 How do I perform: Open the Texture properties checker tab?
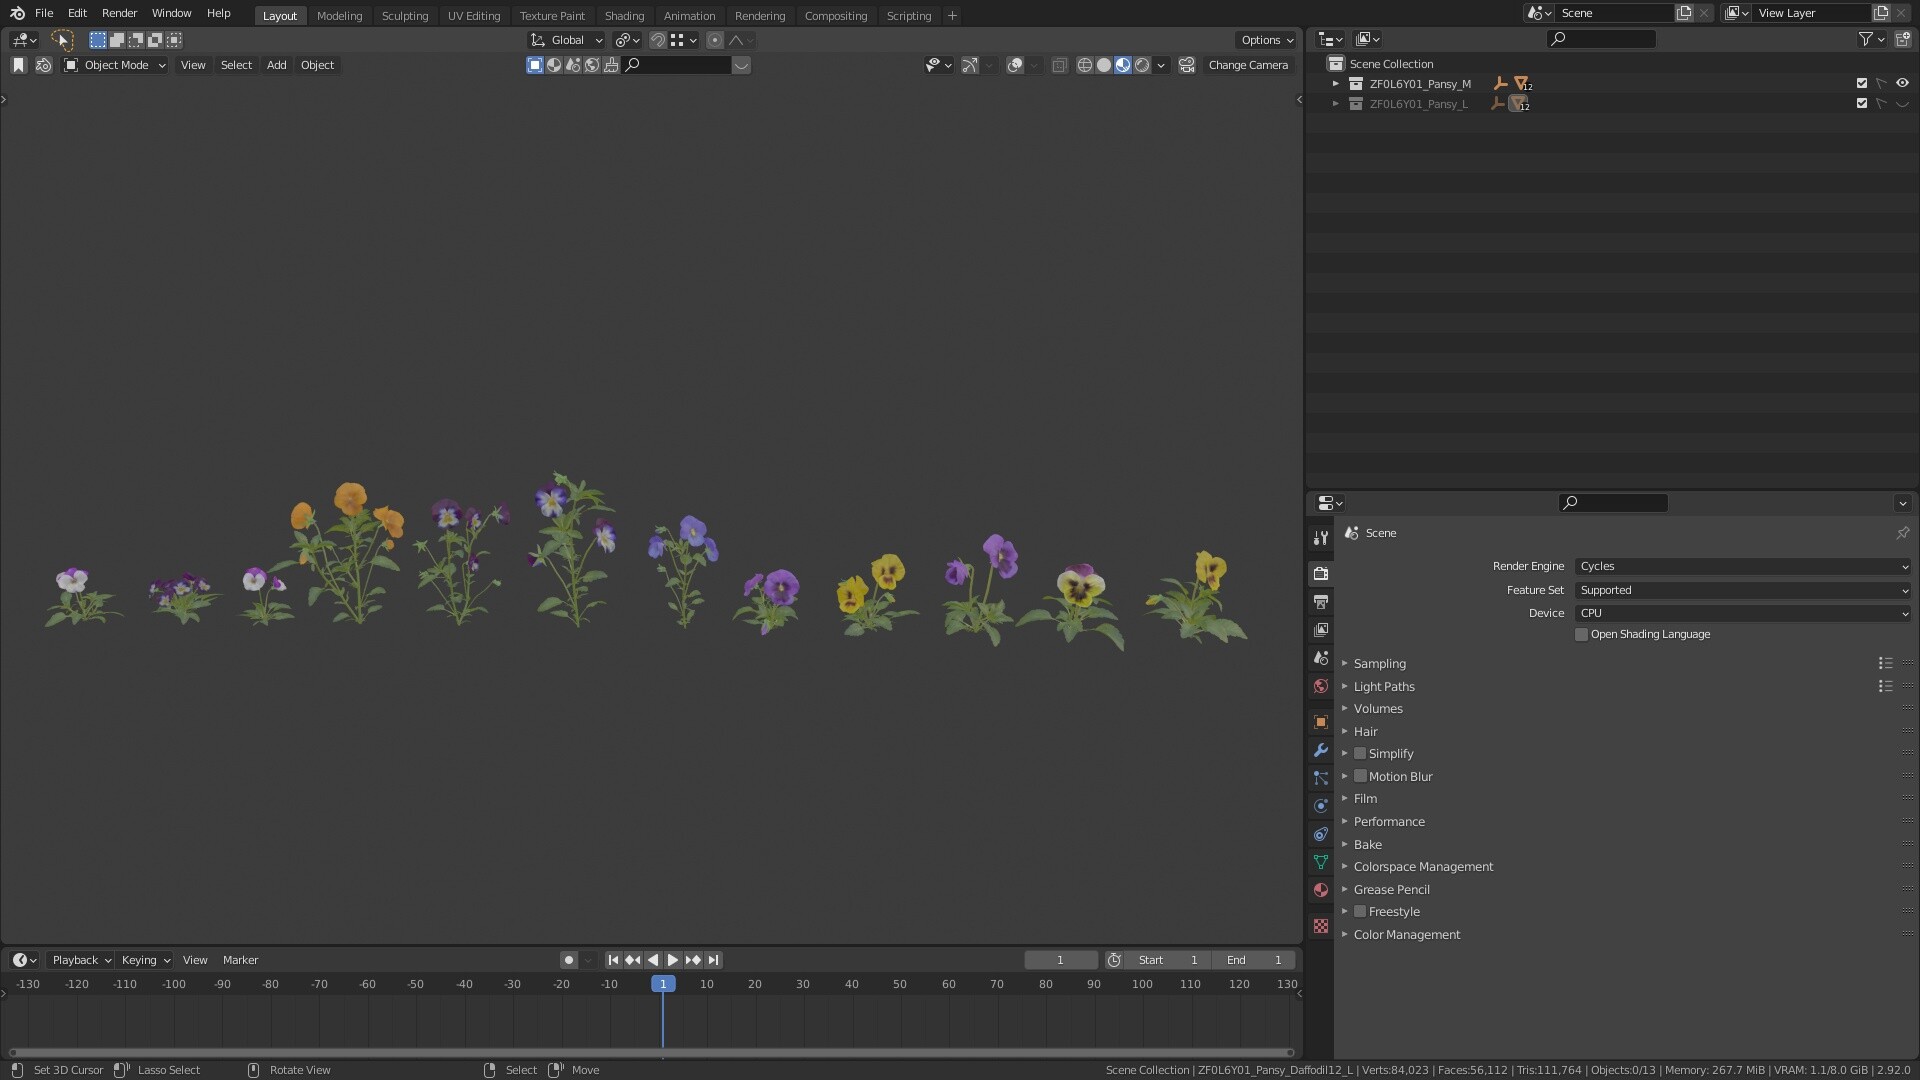click(x=1321, y=926)
